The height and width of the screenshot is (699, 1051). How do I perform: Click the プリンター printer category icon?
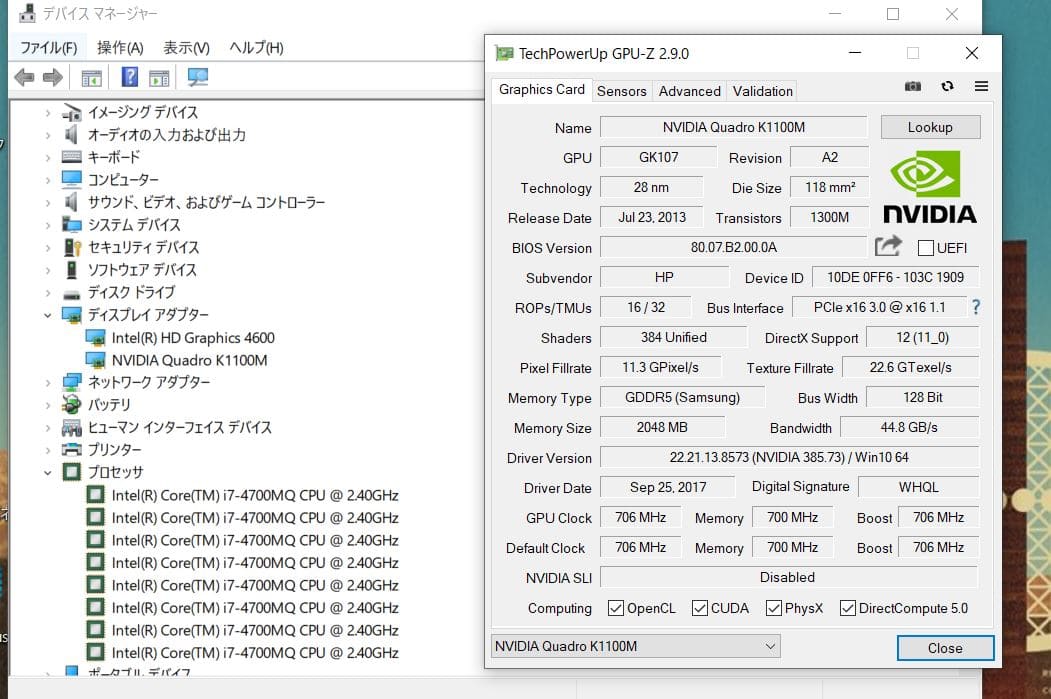pyautogui.click(x=72, y=449)
